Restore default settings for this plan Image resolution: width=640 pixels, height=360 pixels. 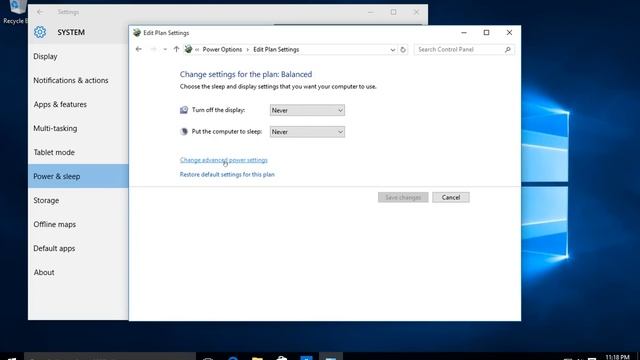tap(227, 174)
